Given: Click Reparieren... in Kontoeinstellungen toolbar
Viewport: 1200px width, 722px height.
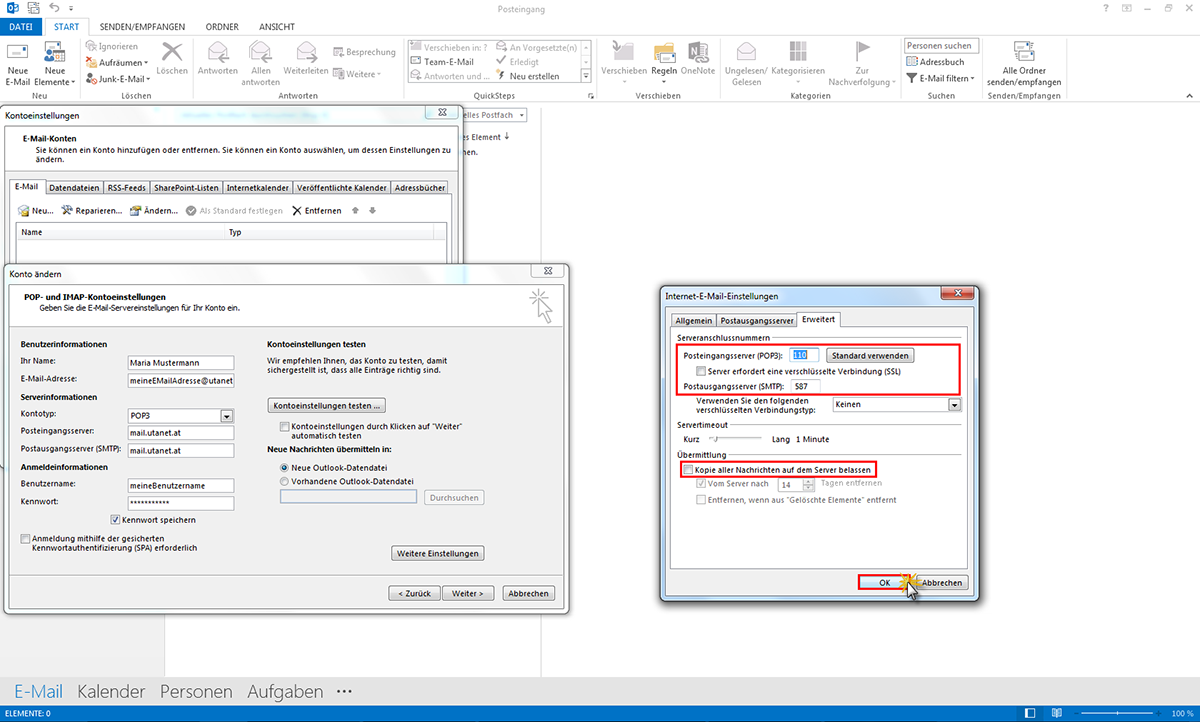Looking at the screenshot, I should tap(92, 211).
